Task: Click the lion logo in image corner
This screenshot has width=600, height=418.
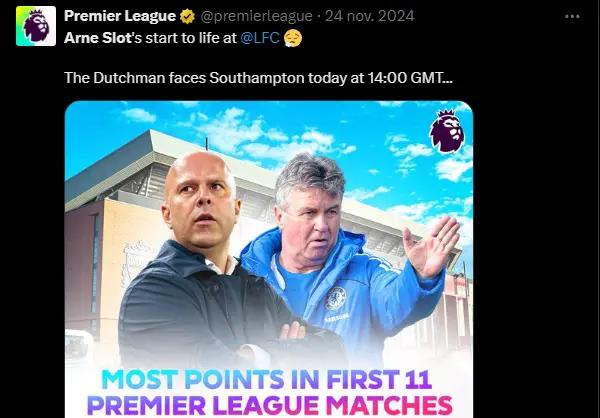Action: click(x=447, y=131)
